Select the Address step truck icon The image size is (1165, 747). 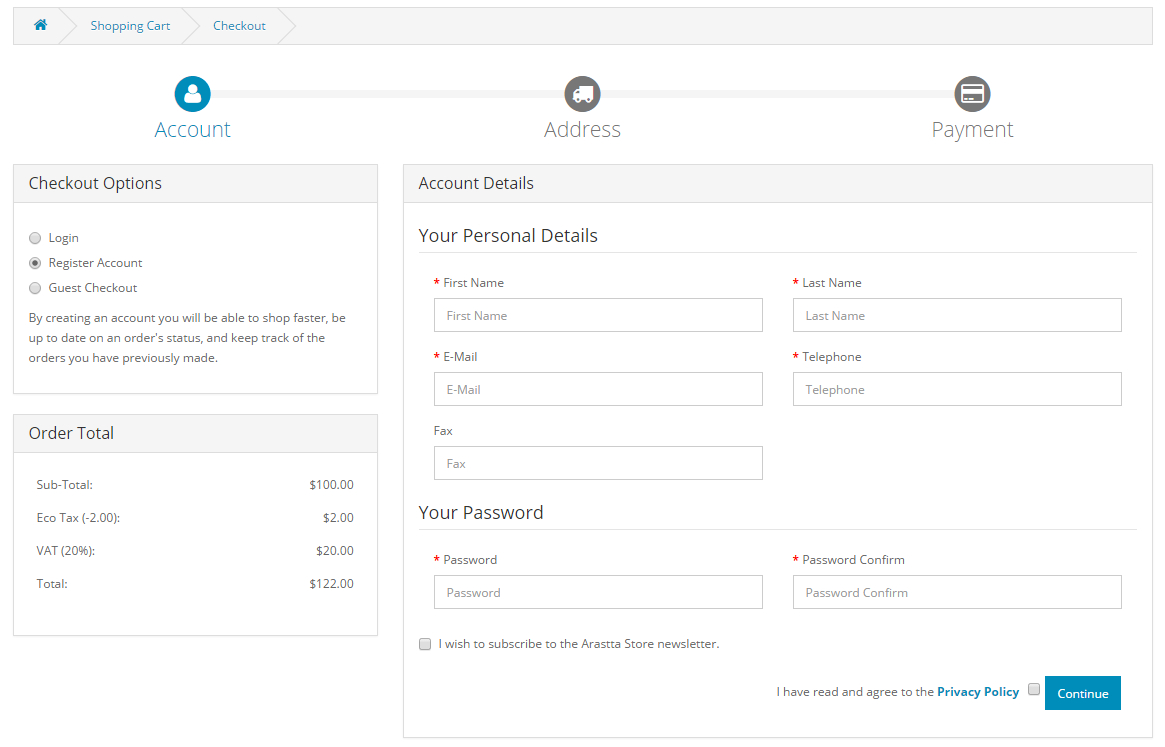(582, 94)
